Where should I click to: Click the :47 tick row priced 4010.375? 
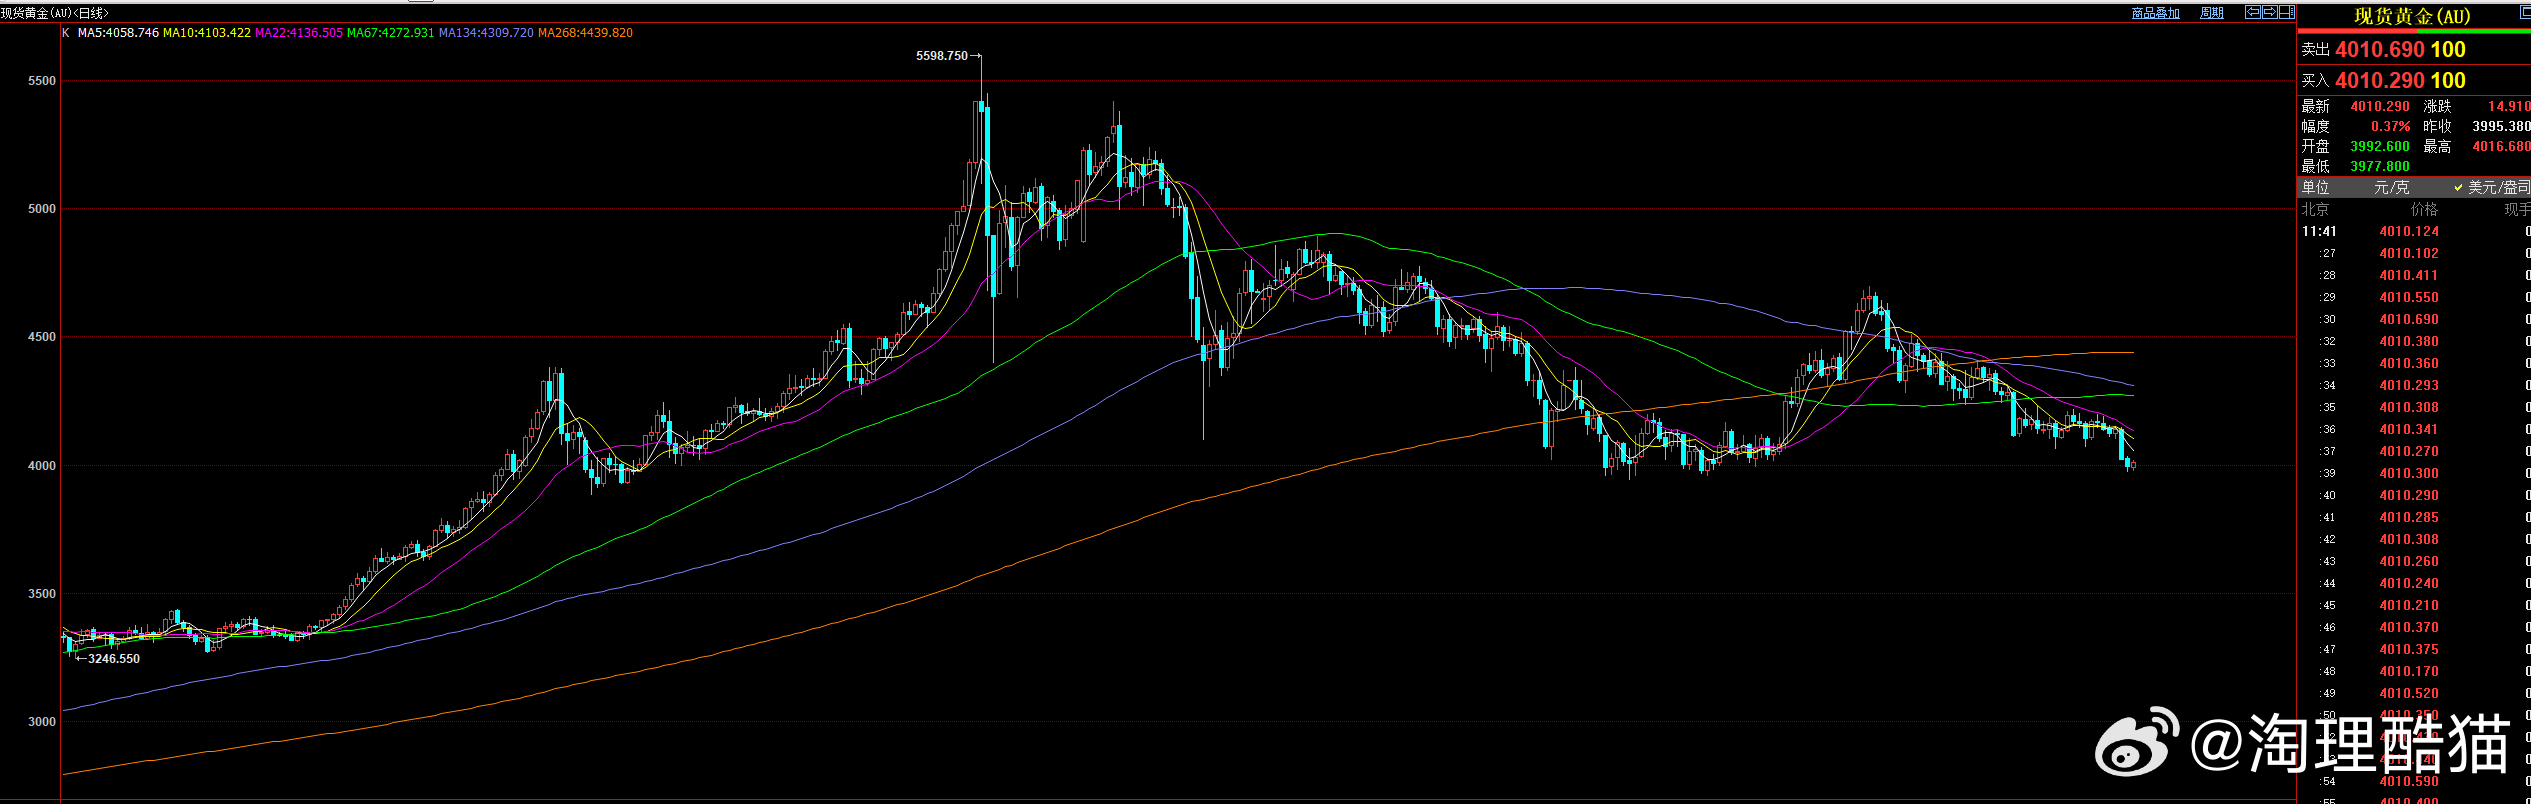2414,649
